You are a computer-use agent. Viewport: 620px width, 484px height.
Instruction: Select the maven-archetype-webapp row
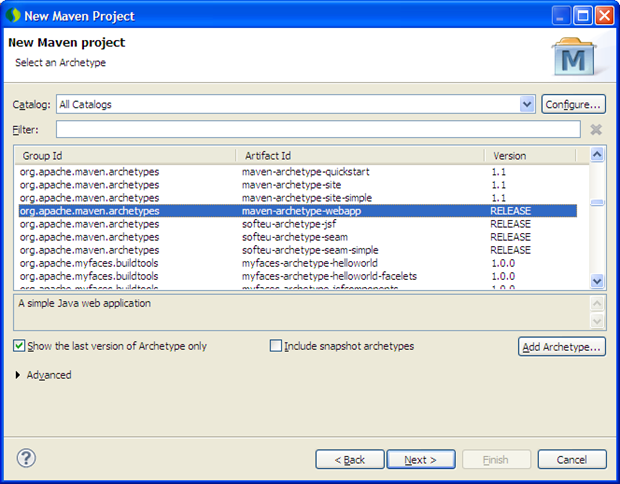point(298,211)
